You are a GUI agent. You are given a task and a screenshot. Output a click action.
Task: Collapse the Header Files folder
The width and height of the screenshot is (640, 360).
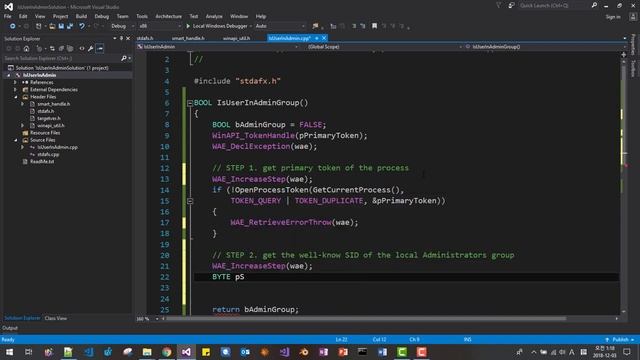pyautogui.click(x=16, y=97)
